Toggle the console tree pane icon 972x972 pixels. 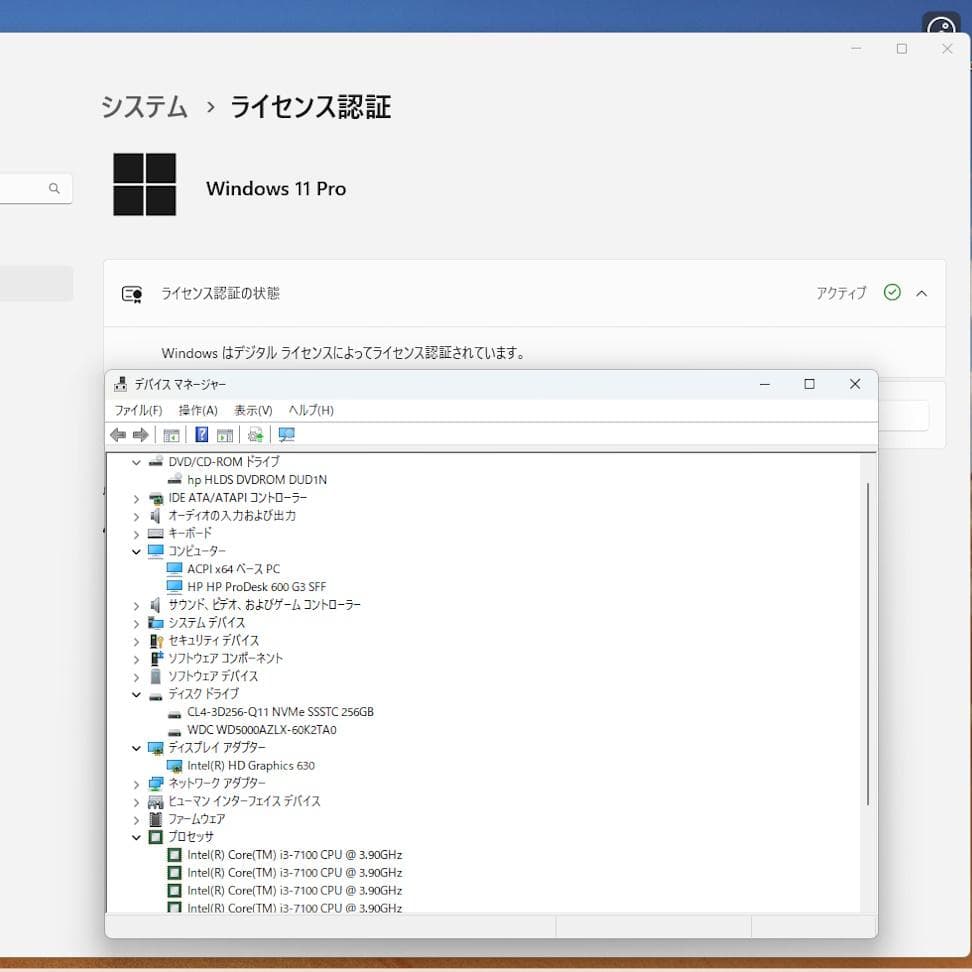(171, 434)
